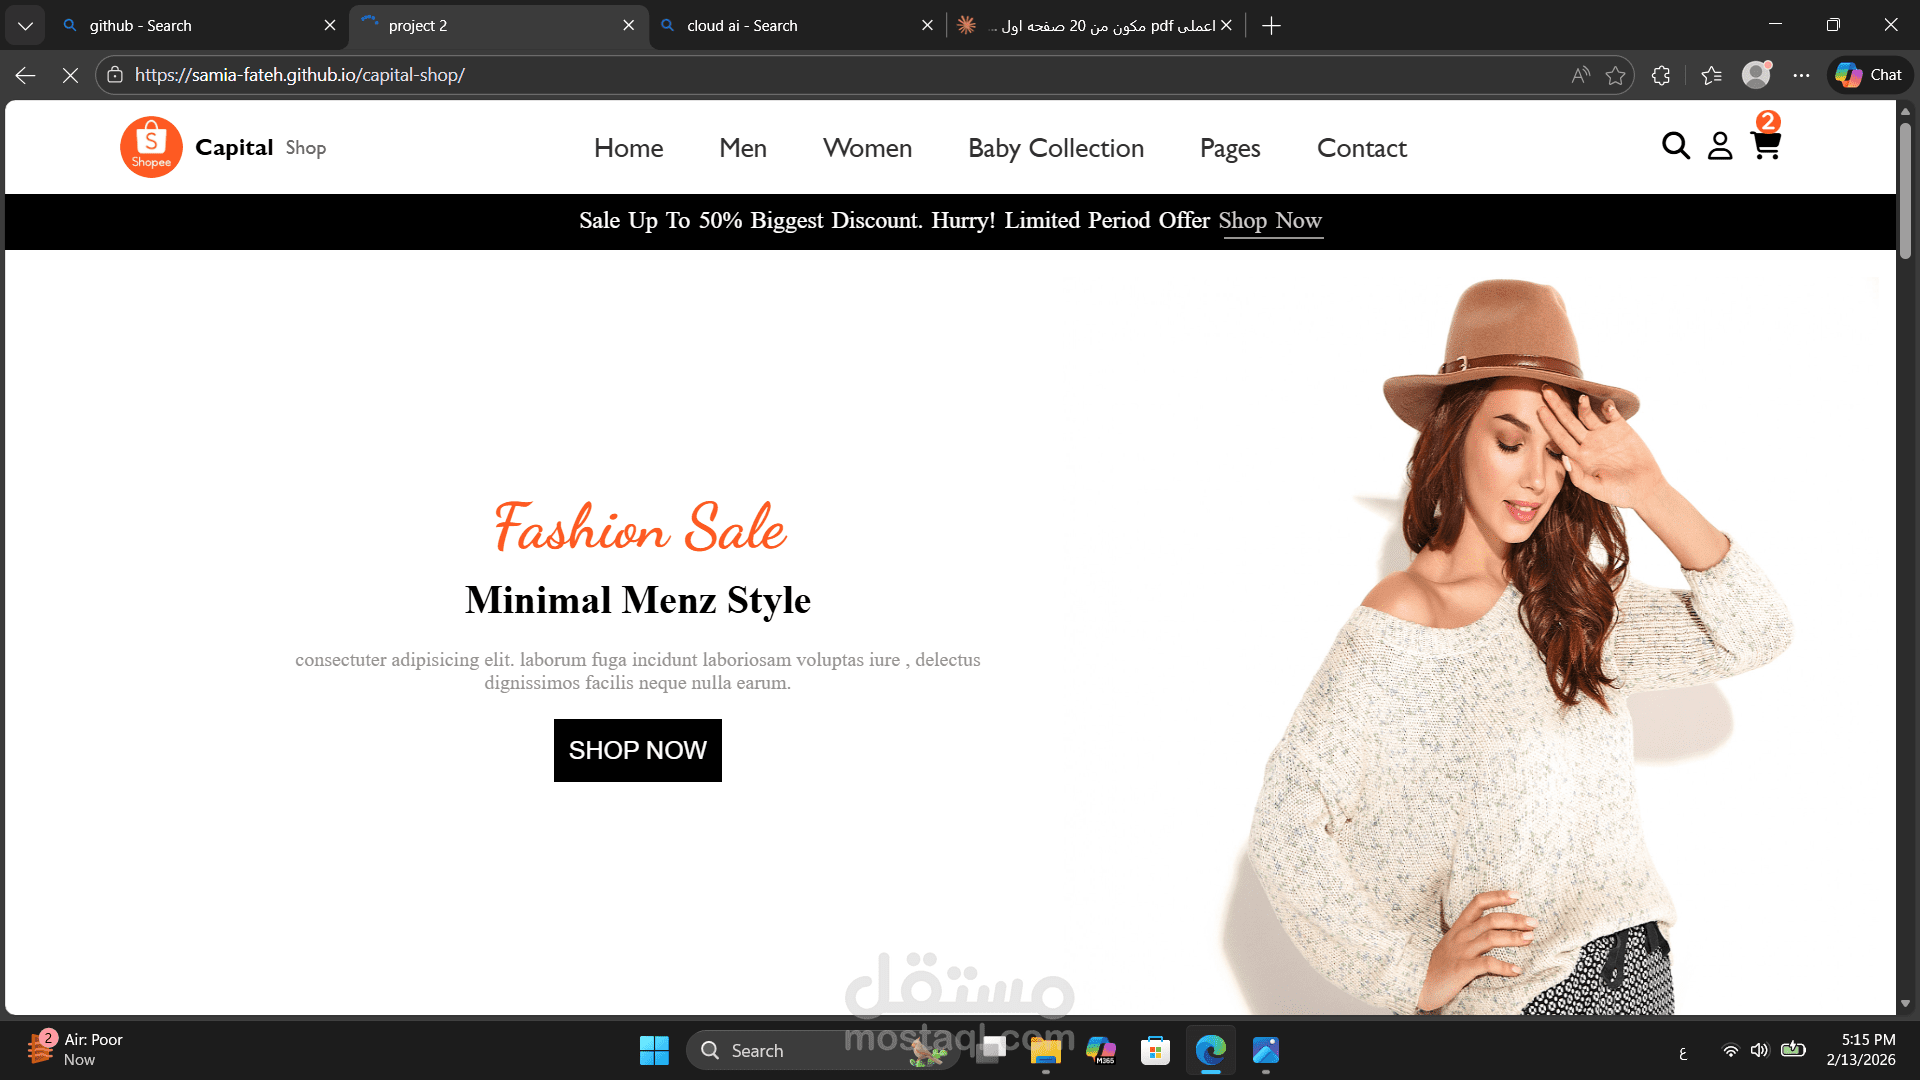Screen dimensions: 1920x1080
Task: Open the shopping cart with 2 items
Action: click(1766, 146)
